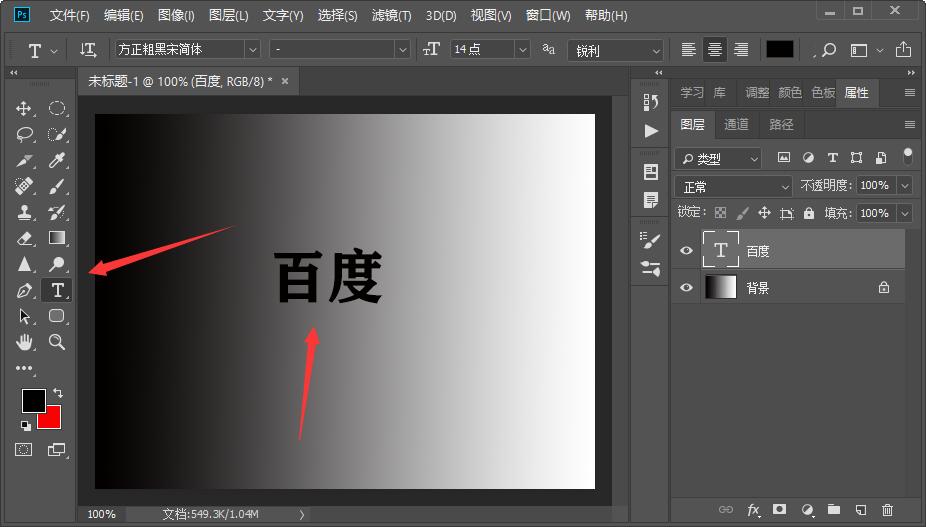Select the Lasso tool
Screen dimensions: 926x527
pos(24,134)
